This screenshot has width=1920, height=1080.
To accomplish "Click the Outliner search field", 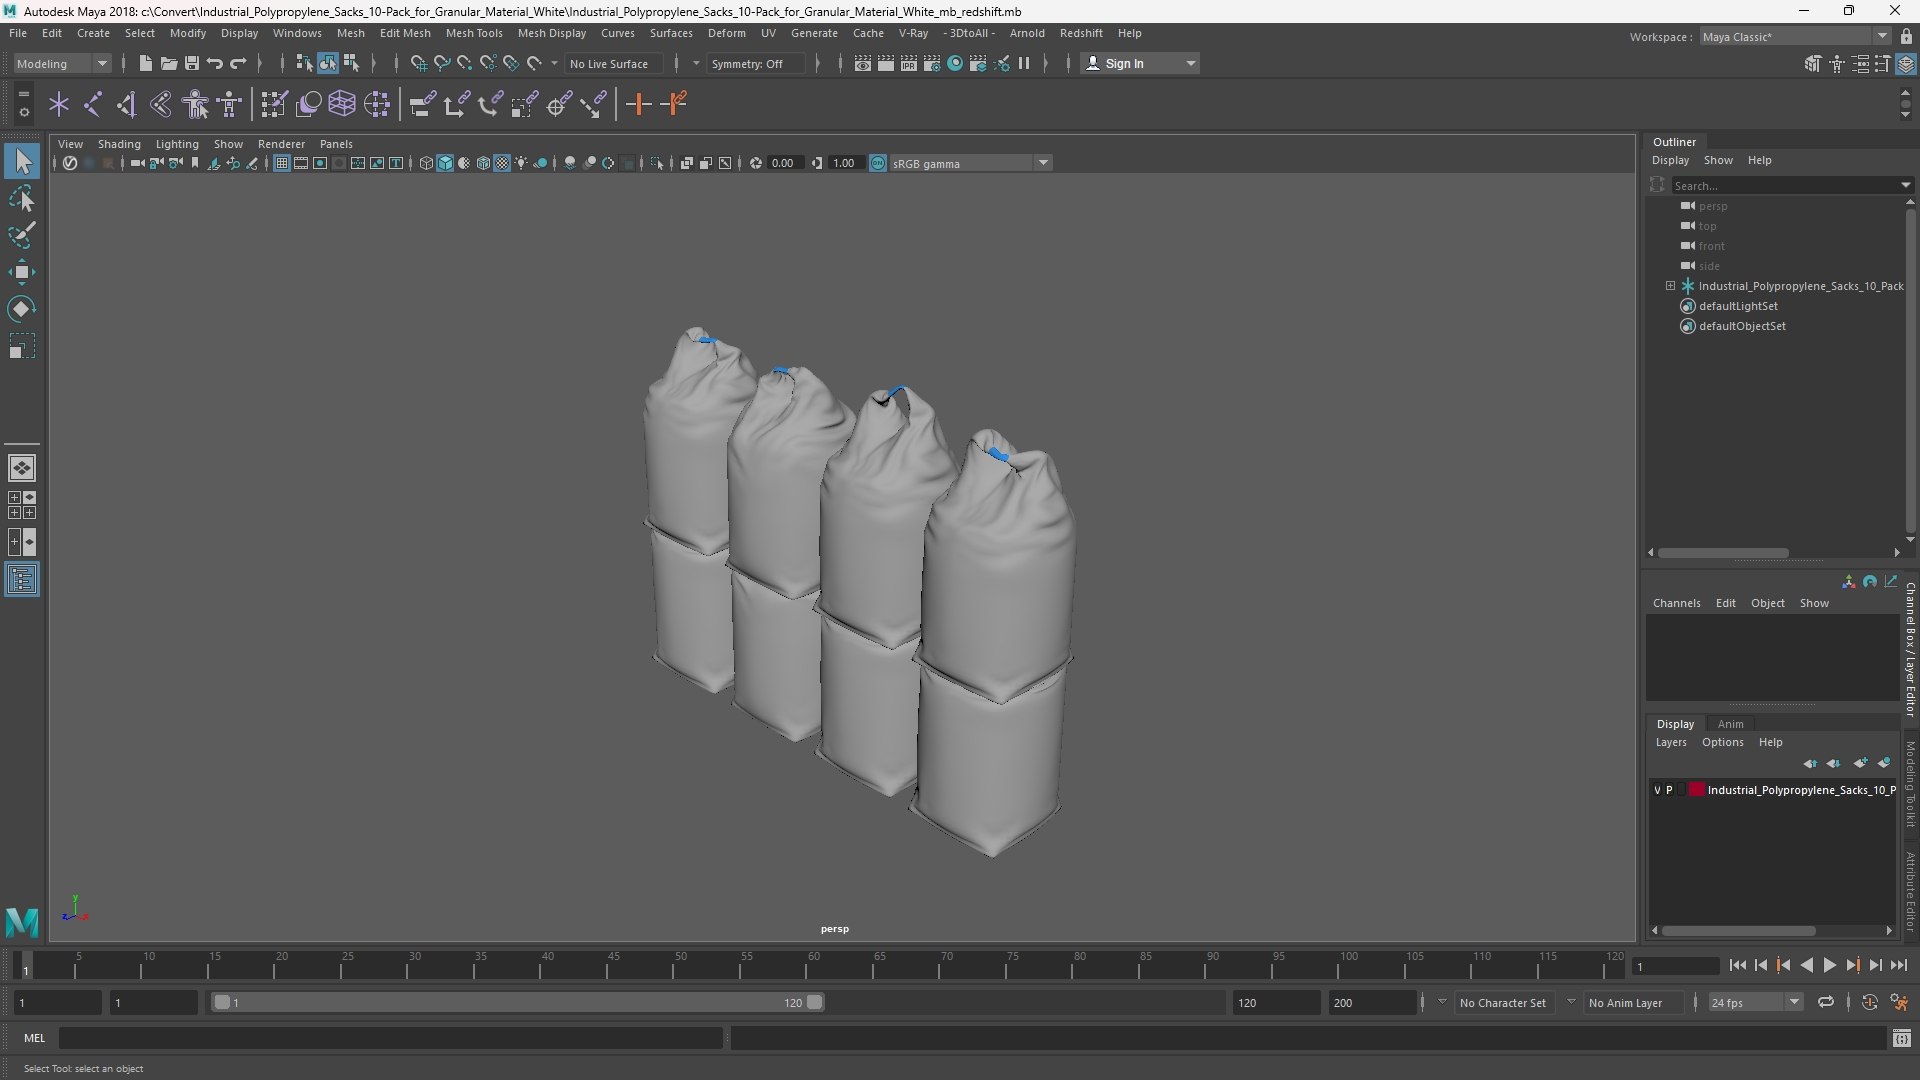I will tap(1789, 185).
